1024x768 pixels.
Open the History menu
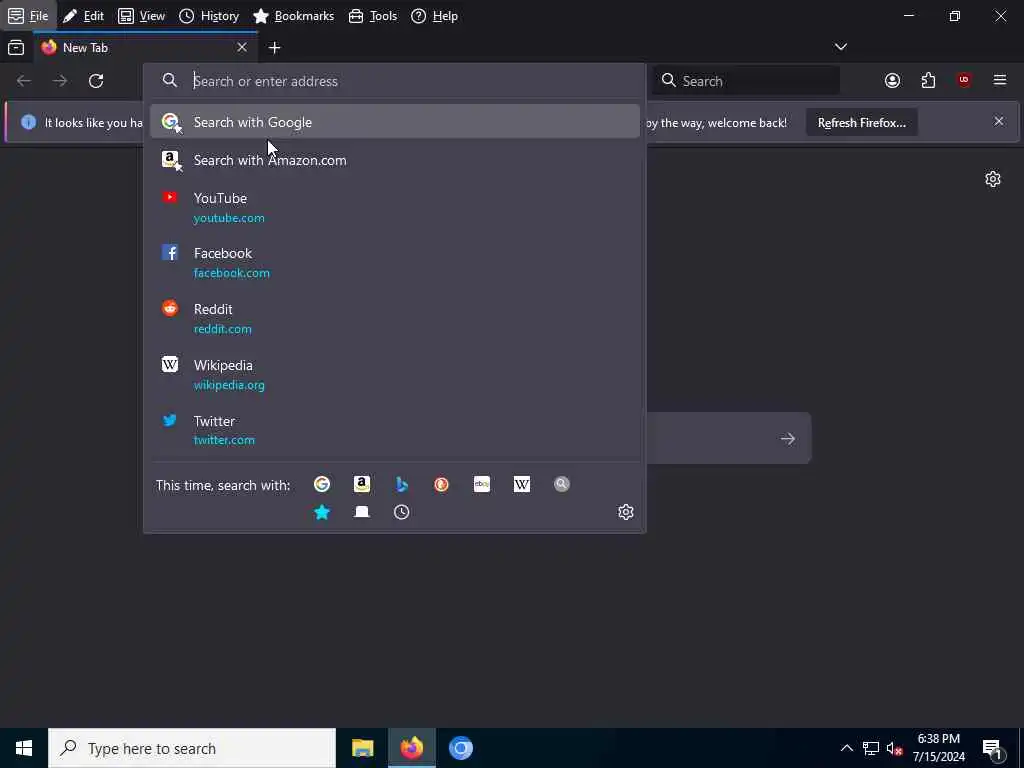209,16
